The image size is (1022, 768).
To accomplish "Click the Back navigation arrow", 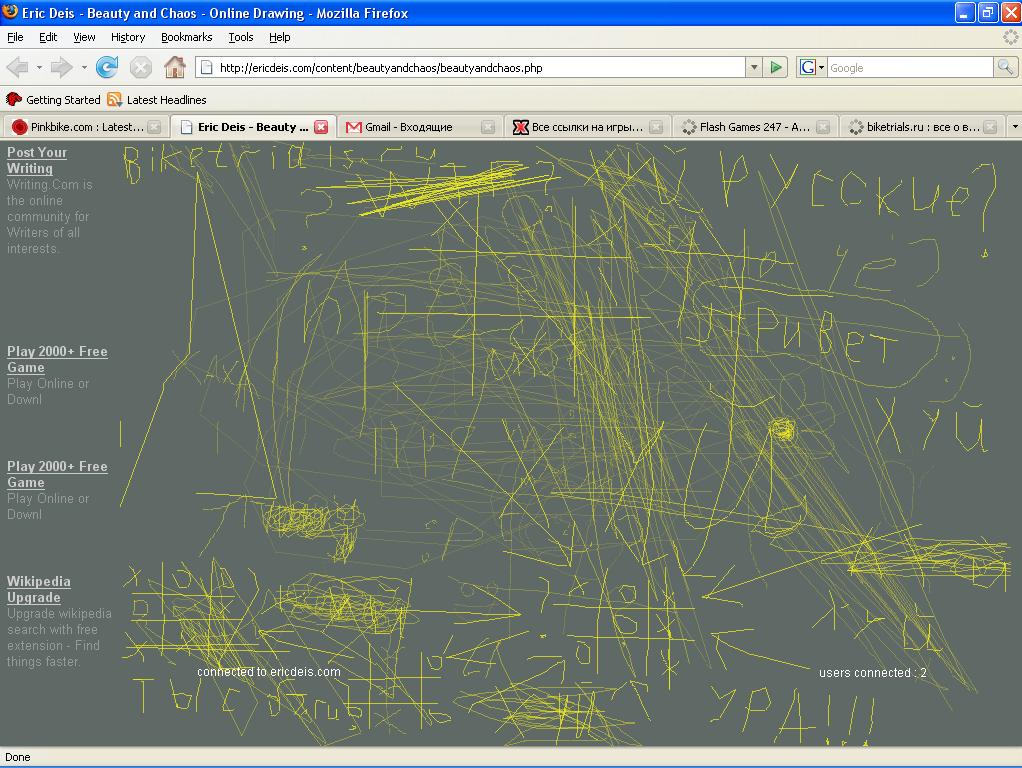I will point(17,67).
